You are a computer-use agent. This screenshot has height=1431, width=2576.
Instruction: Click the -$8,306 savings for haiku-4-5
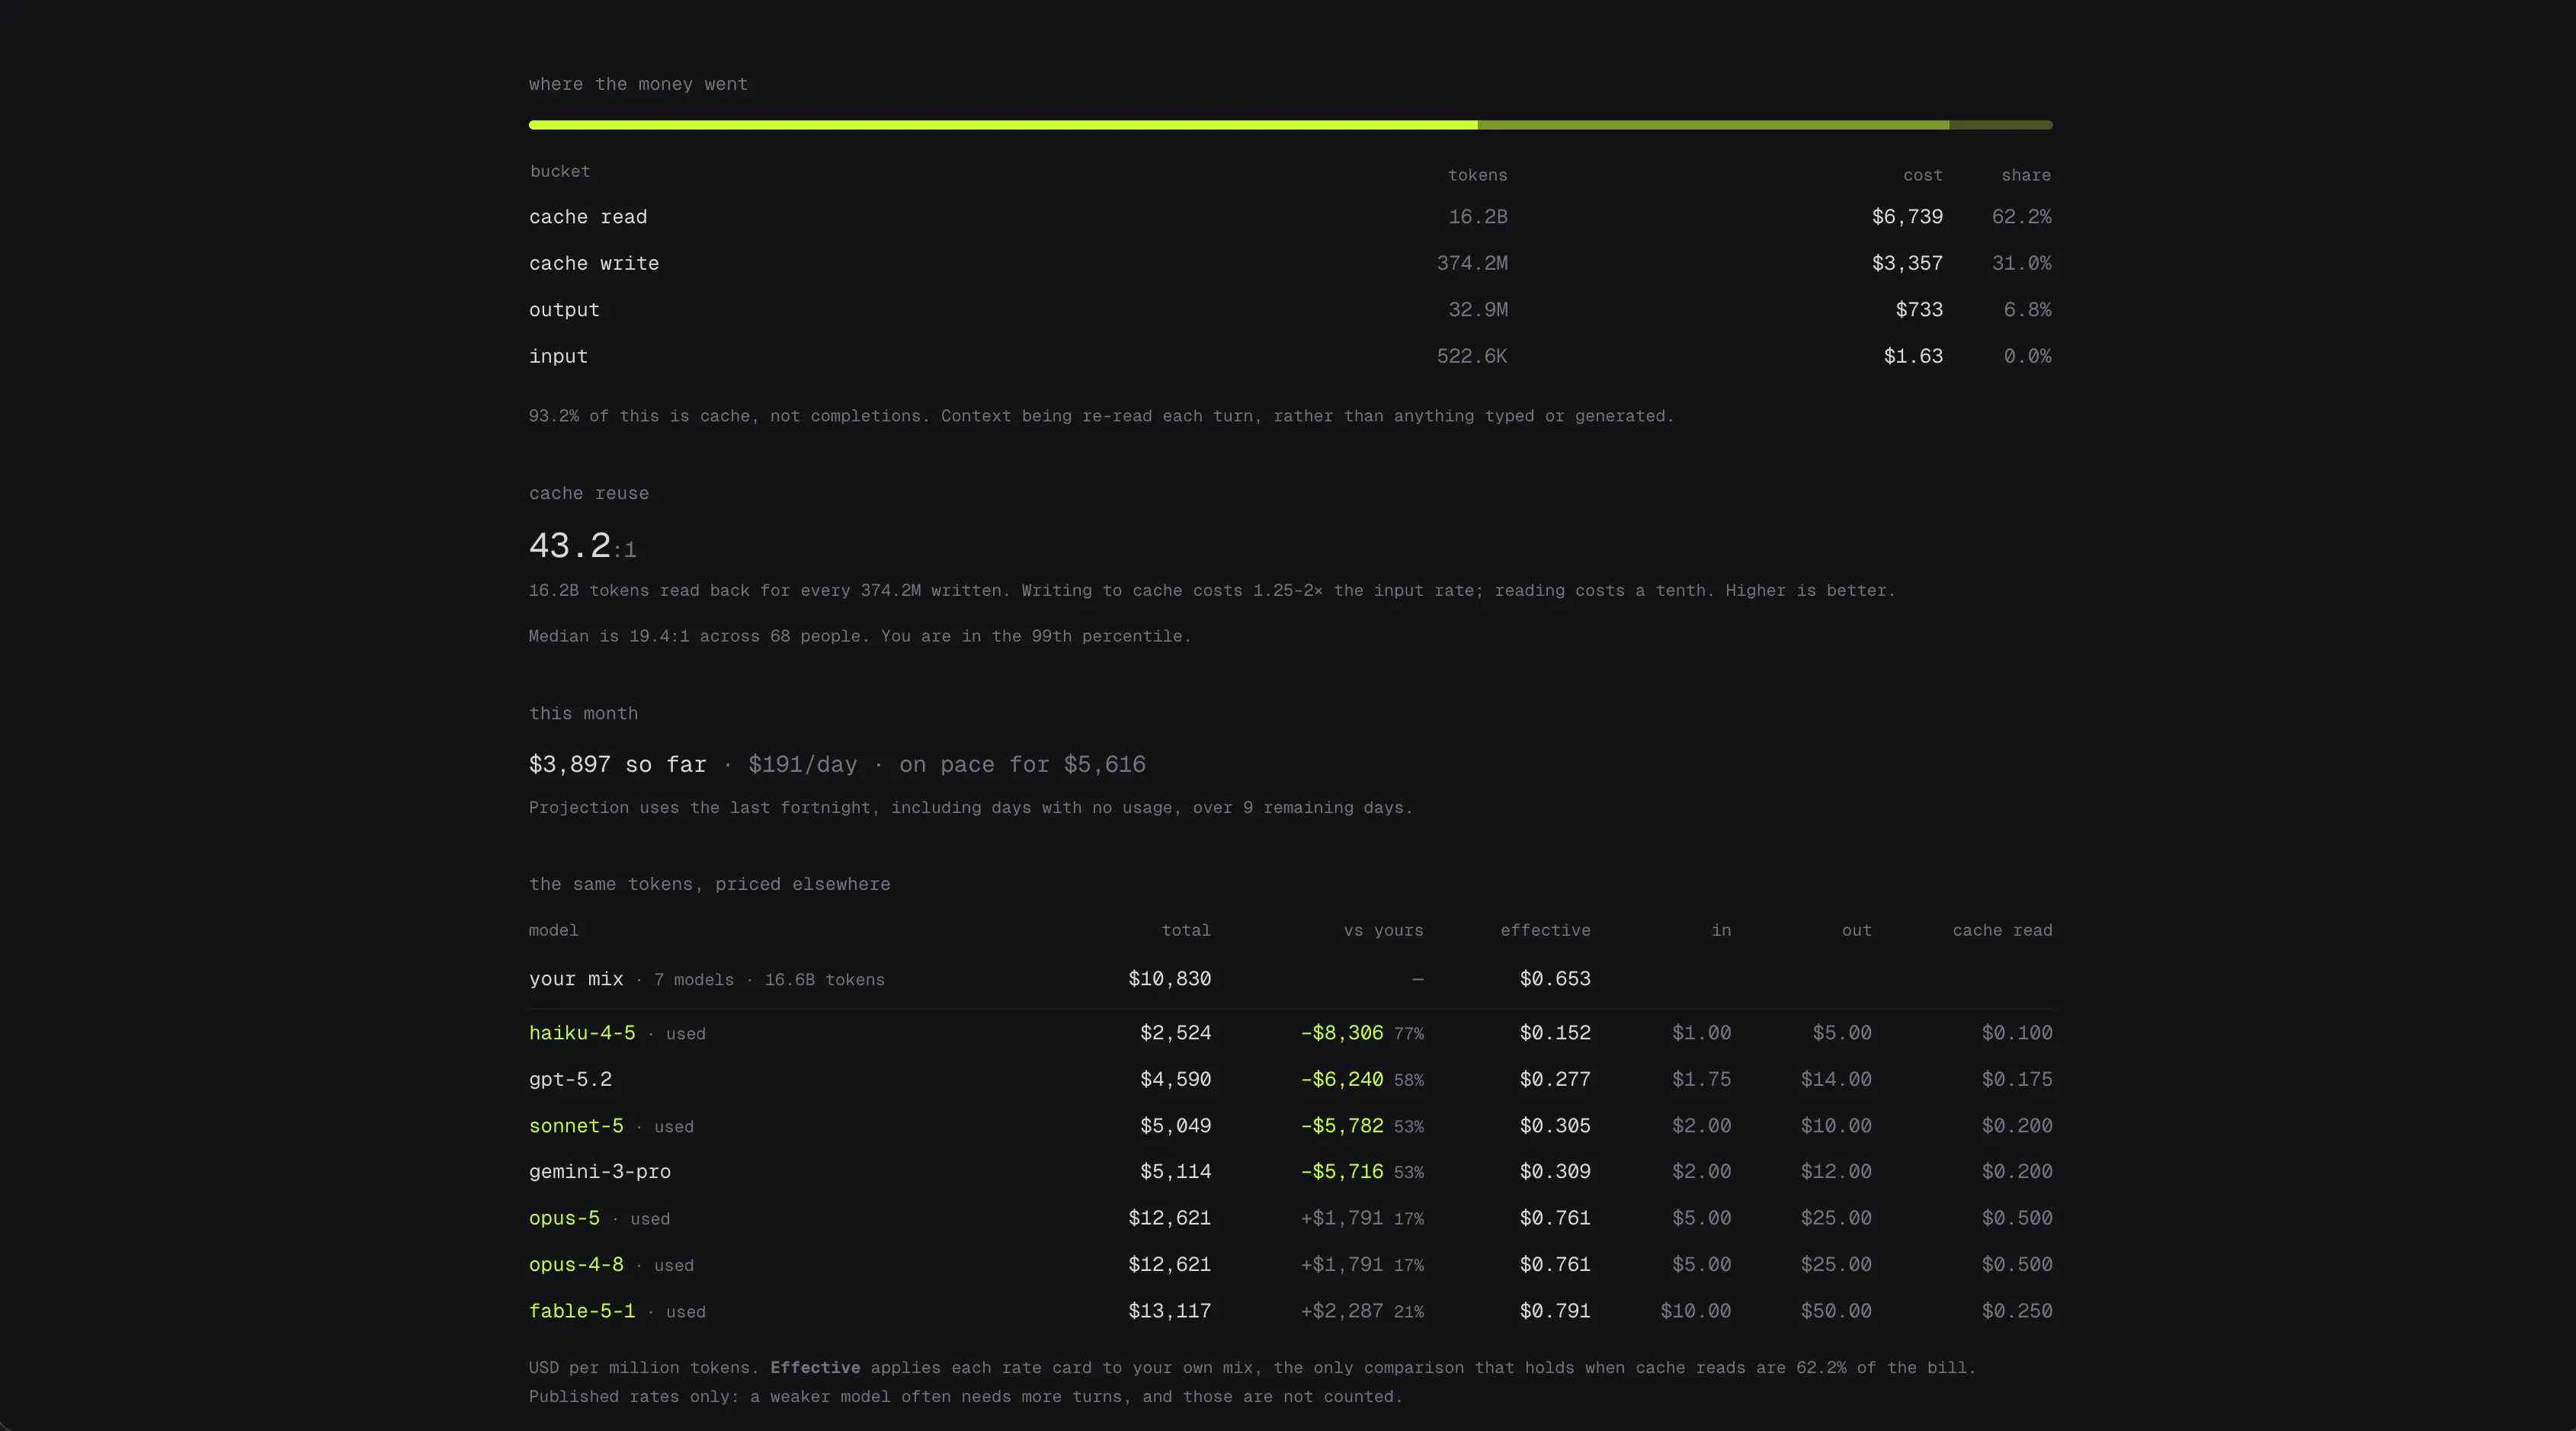(x=1342, y=1033)
